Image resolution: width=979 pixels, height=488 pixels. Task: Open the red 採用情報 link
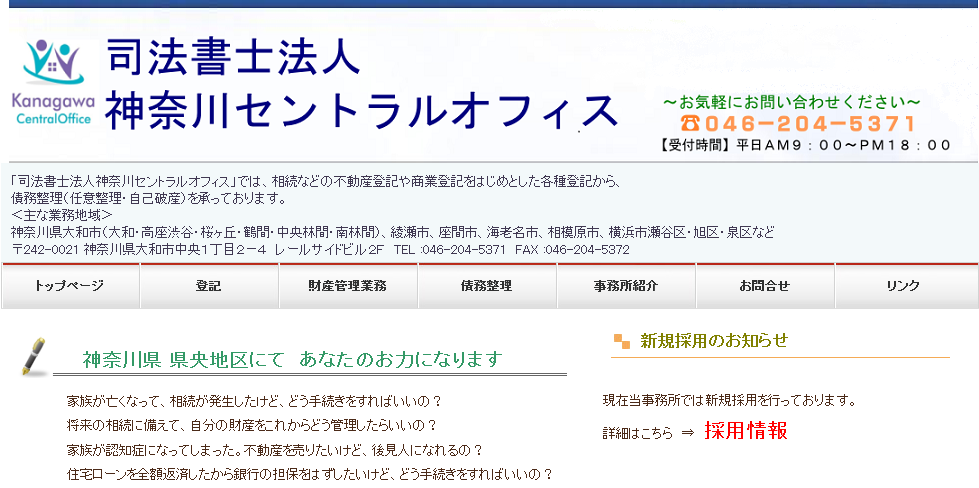tap(745, 432)
